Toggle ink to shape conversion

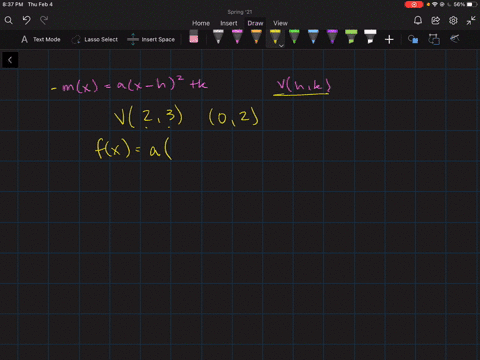pos(434,39)
